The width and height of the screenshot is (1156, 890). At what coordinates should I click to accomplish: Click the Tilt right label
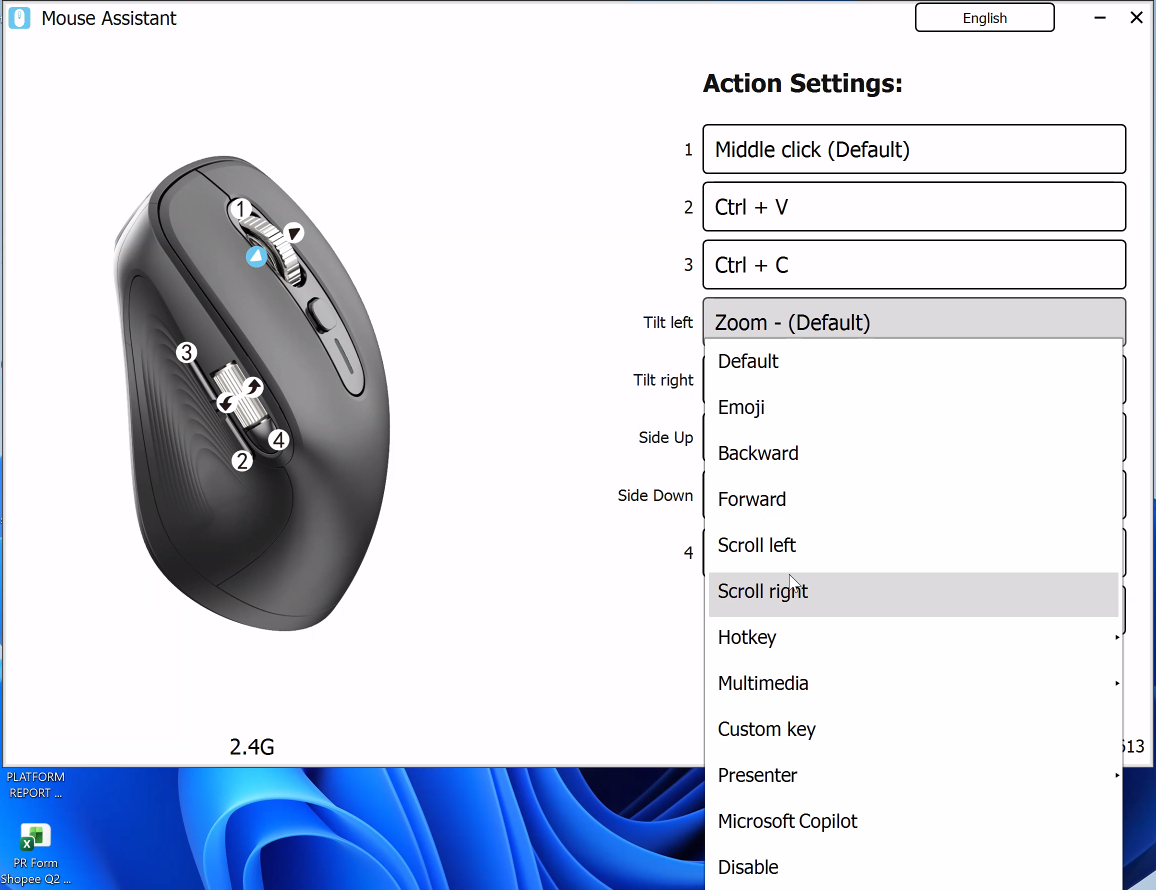click(x=664, y=380)
